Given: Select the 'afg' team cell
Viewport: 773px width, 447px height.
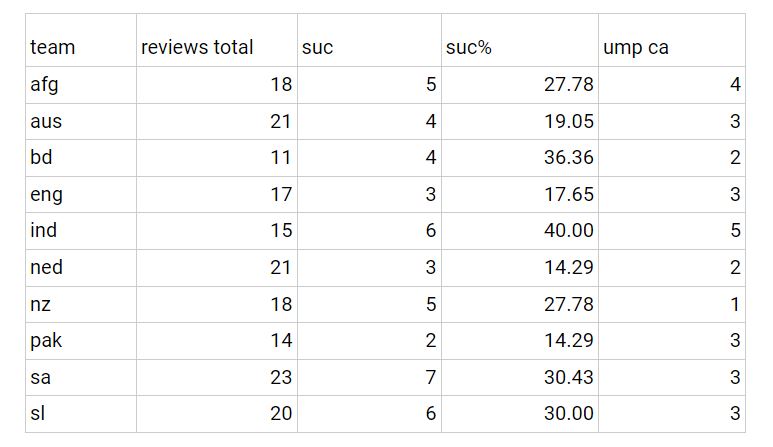Looking at the screenshot, I should coord(81,85).
